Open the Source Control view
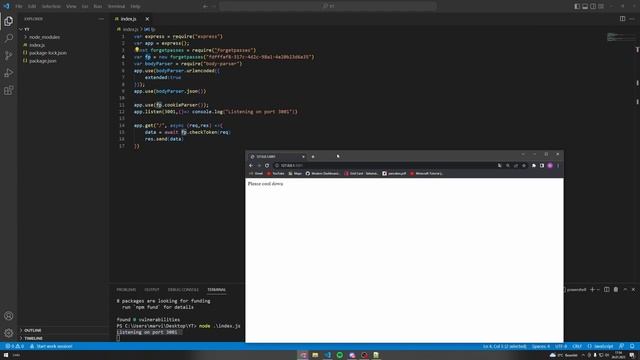This screenshot has height=360, width=640. [9, 56]
